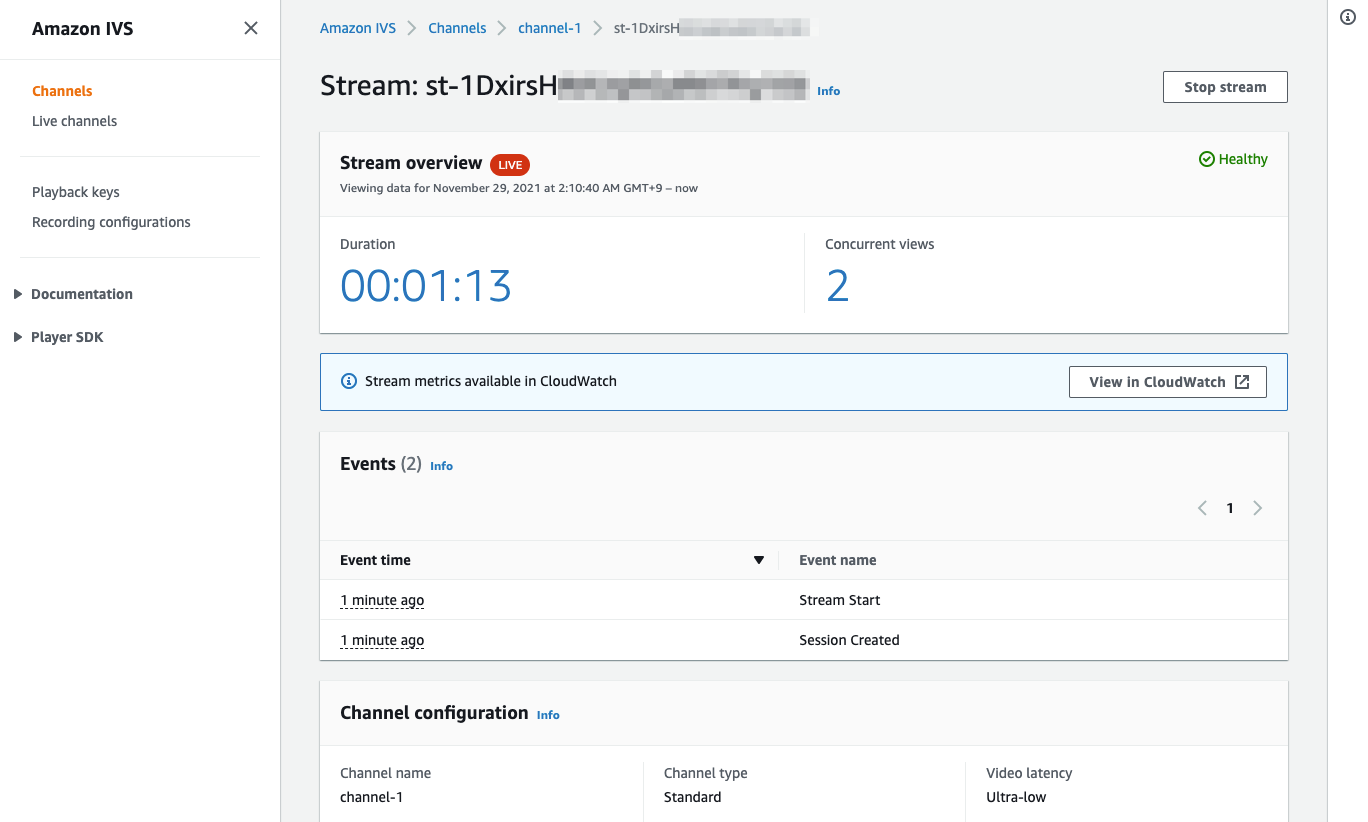Click the duration value 00:01:13
1368x822 pixels.
tap(426, 286)
